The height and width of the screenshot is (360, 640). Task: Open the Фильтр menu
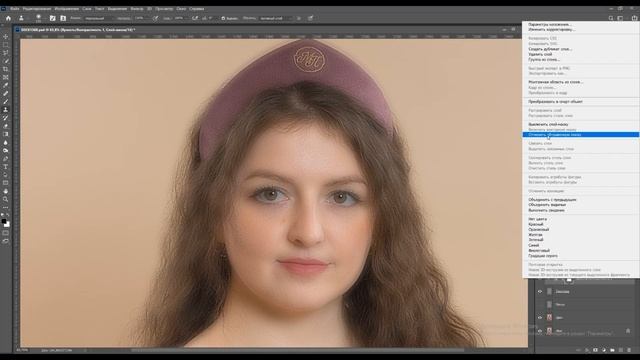(137, 9)
